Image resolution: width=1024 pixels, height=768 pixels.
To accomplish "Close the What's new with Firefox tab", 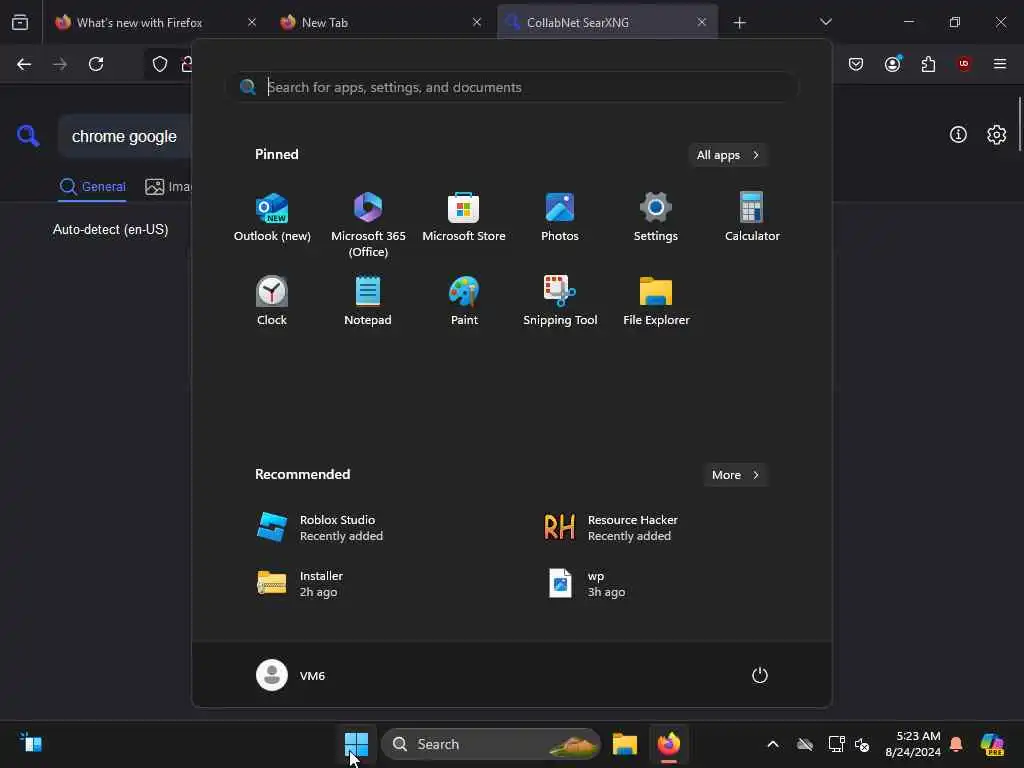I will pyautogui.click(x=251, y=22).
